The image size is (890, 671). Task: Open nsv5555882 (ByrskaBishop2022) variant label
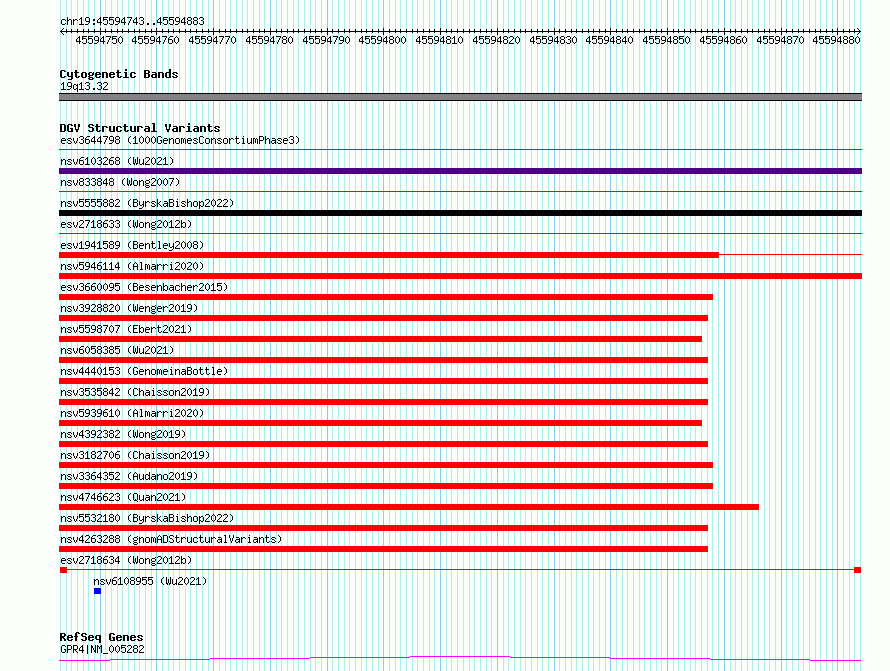point(147,203)
